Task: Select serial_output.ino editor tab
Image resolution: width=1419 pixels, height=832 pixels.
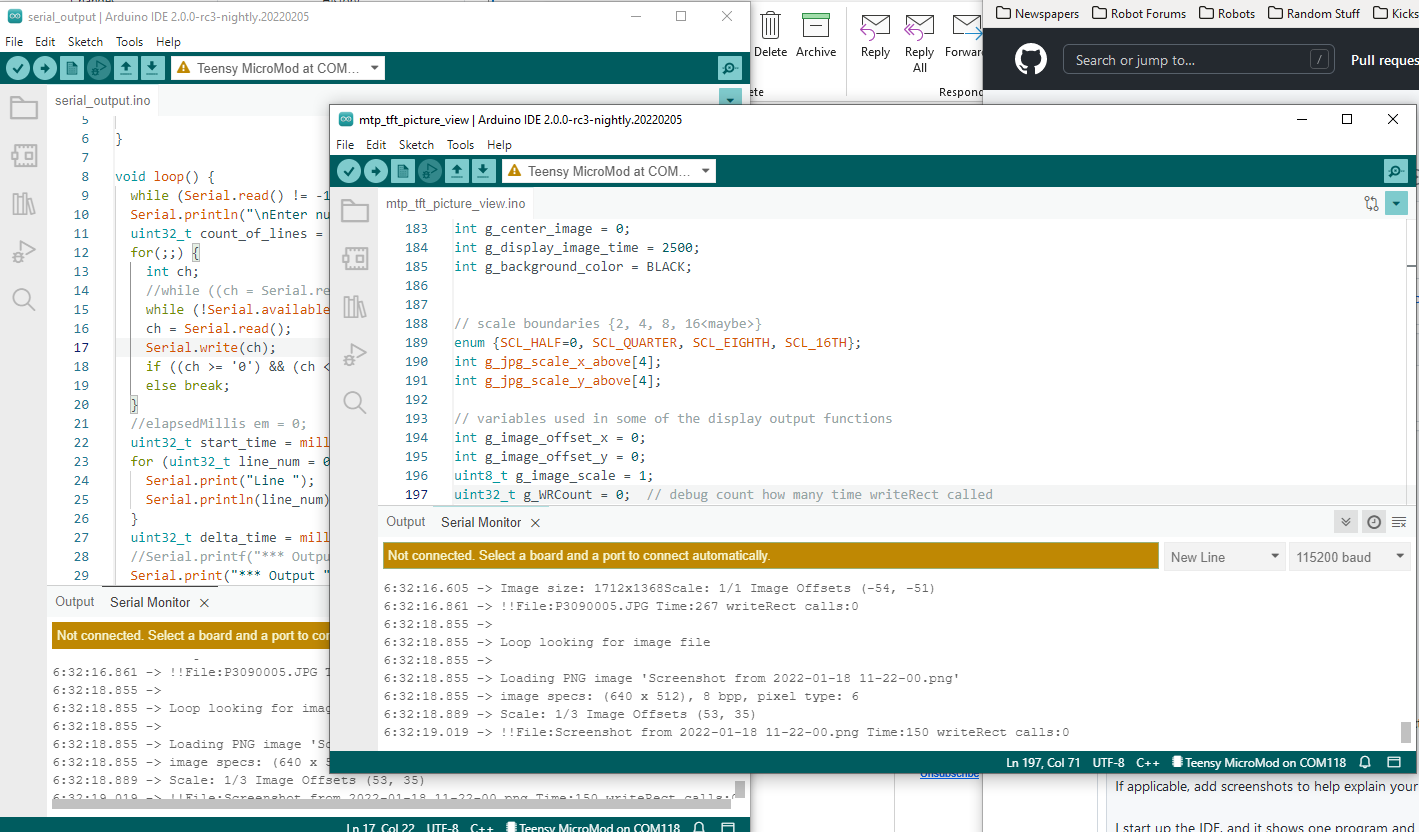Action: (x=103, y=101)
